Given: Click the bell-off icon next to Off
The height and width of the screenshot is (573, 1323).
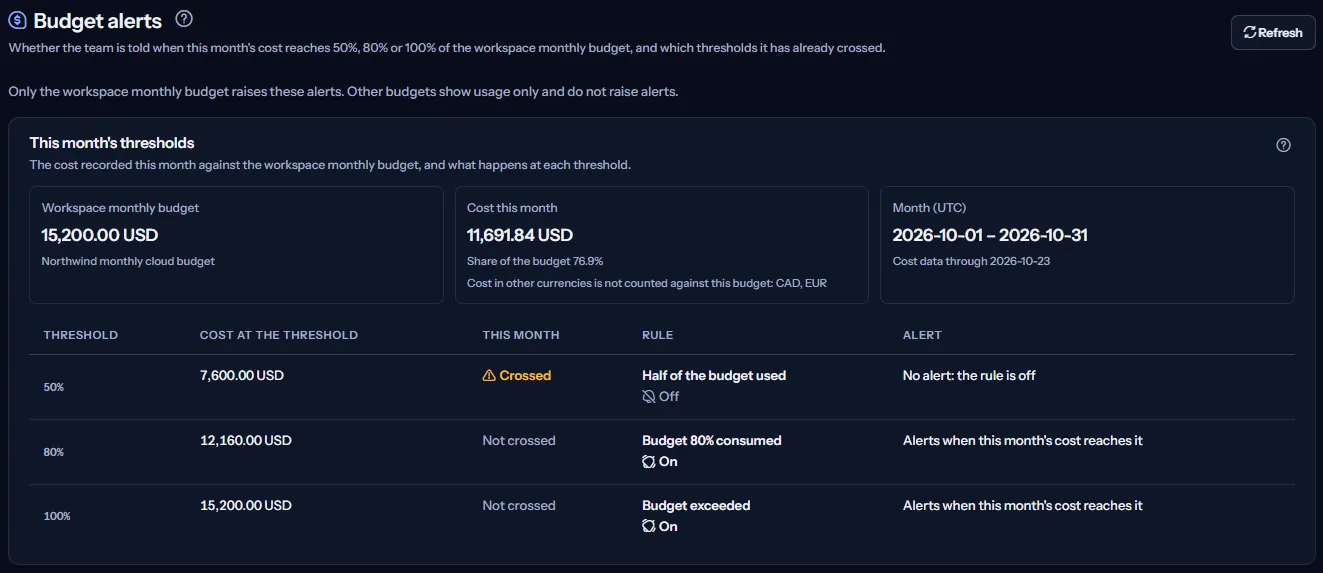Looking at the screenshot, I should click(649, 396).
